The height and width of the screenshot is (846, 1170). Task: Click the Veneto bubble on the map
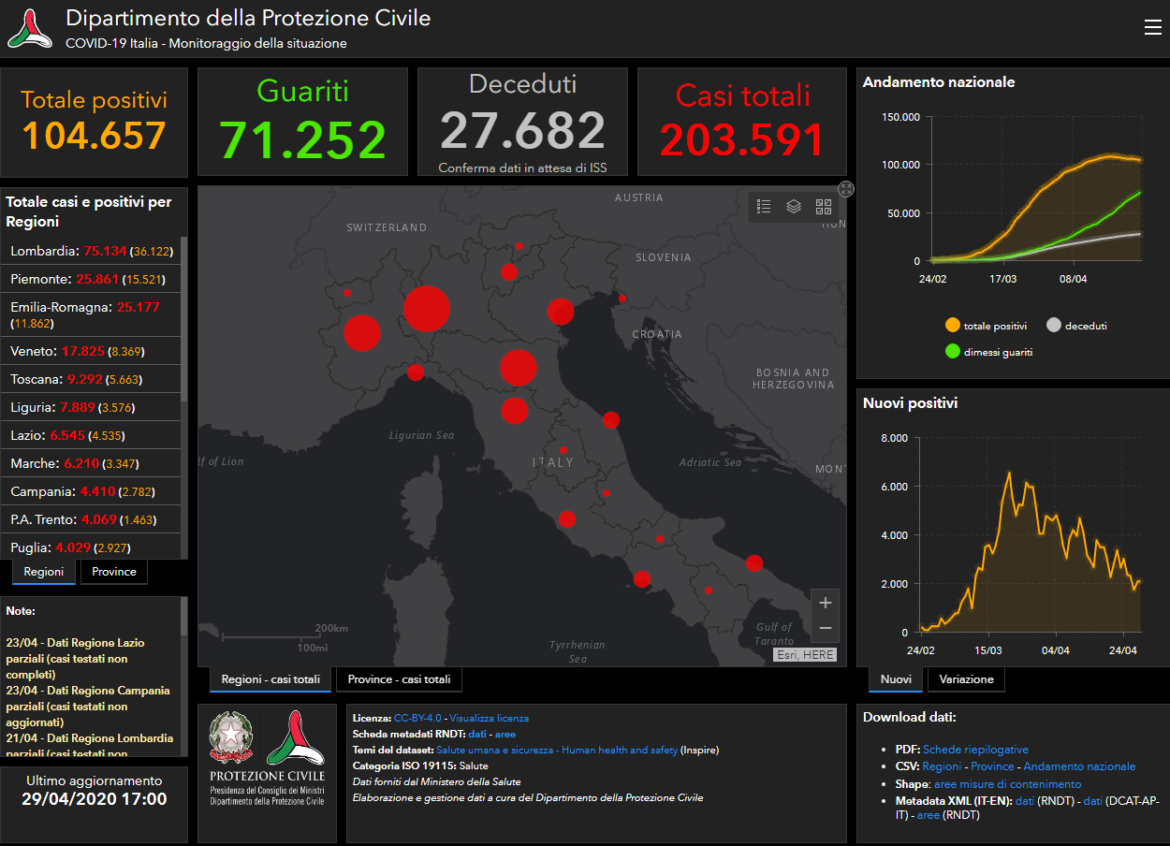click(x=560, y=311)
